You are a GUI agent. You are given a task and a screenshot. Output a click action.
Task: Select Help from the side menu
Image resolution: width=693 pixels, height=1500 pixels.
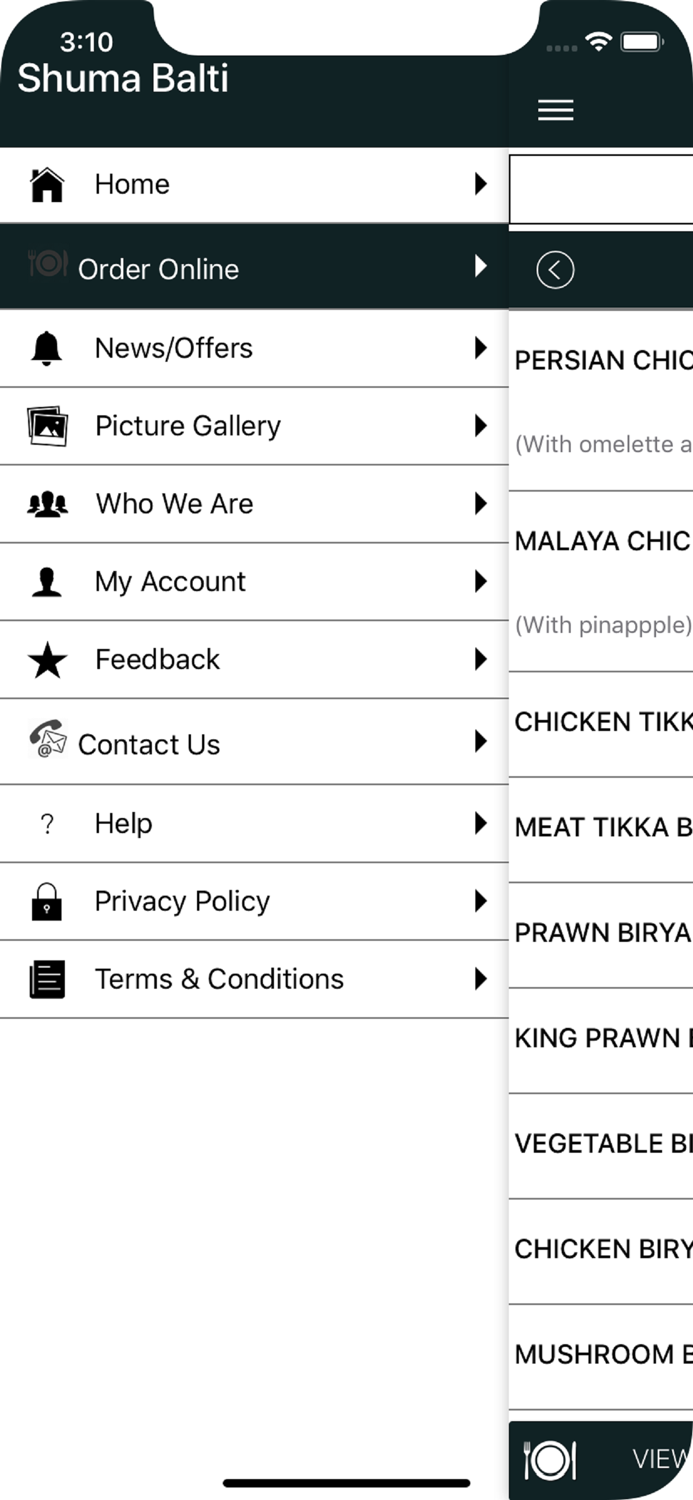(x=124, y=824)
